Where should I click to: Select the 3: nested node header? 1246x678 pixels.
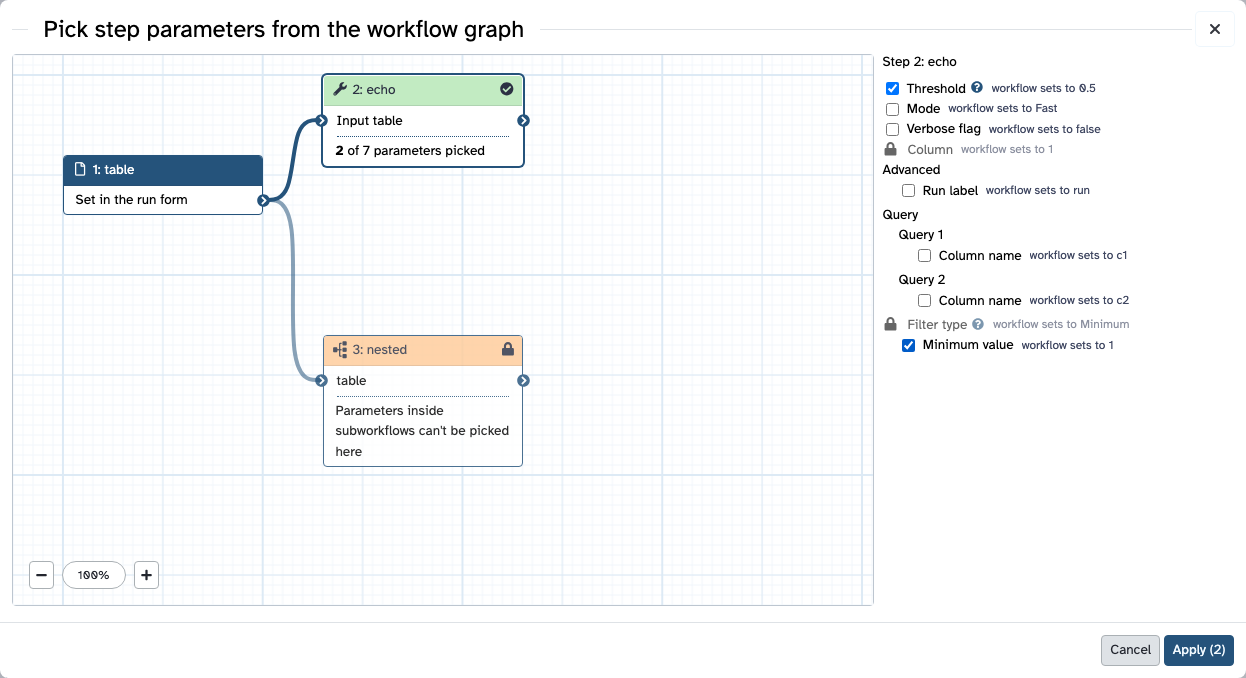tap(423, 350)
